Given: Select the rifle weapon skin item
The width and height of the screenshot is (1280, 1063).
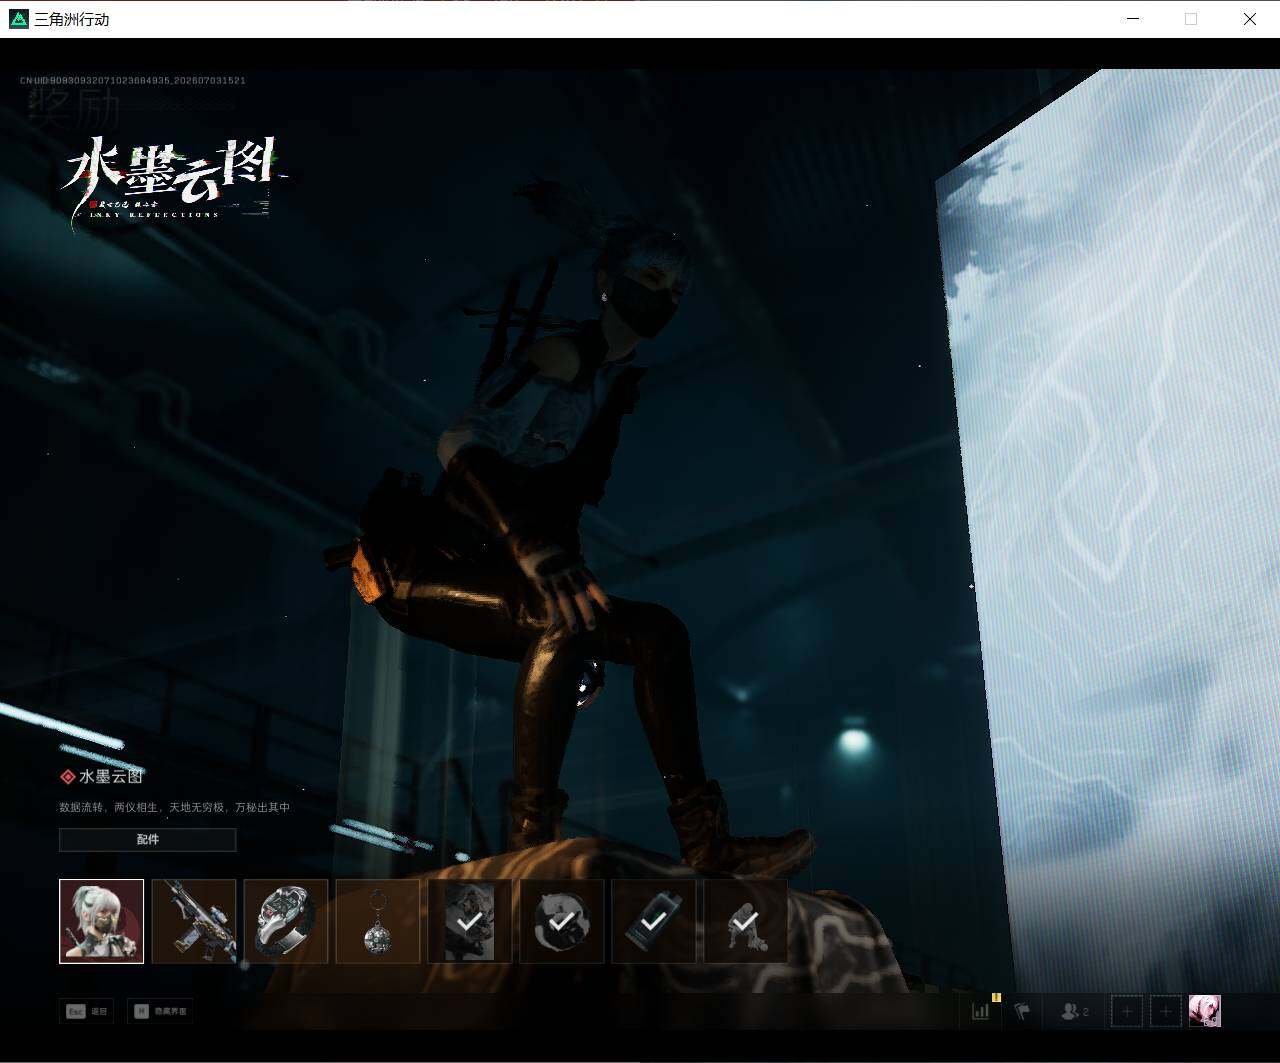Looking at the screenshot, I should coord(194,921).
